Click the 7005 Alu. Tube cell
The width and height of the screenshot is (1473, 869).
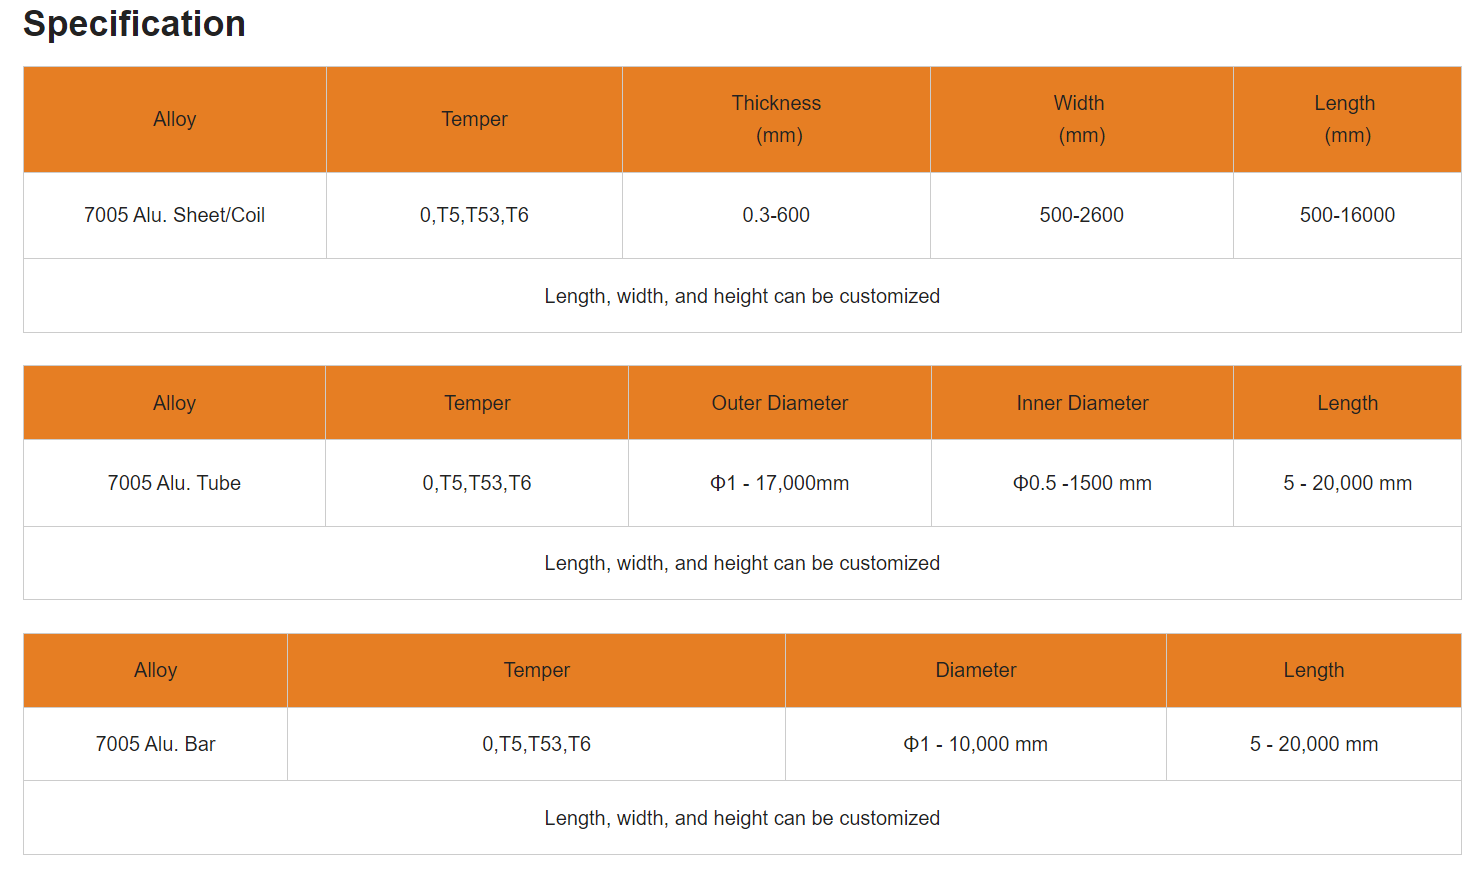[x=174, y=483]
